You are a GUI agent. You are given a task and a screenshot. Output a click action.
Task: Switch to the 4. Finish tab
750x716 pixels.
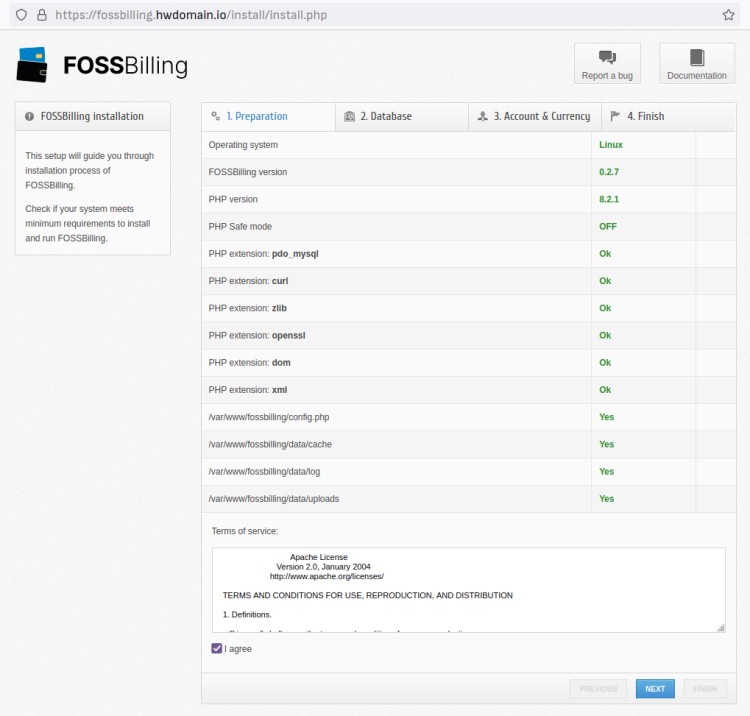(668, 116)
